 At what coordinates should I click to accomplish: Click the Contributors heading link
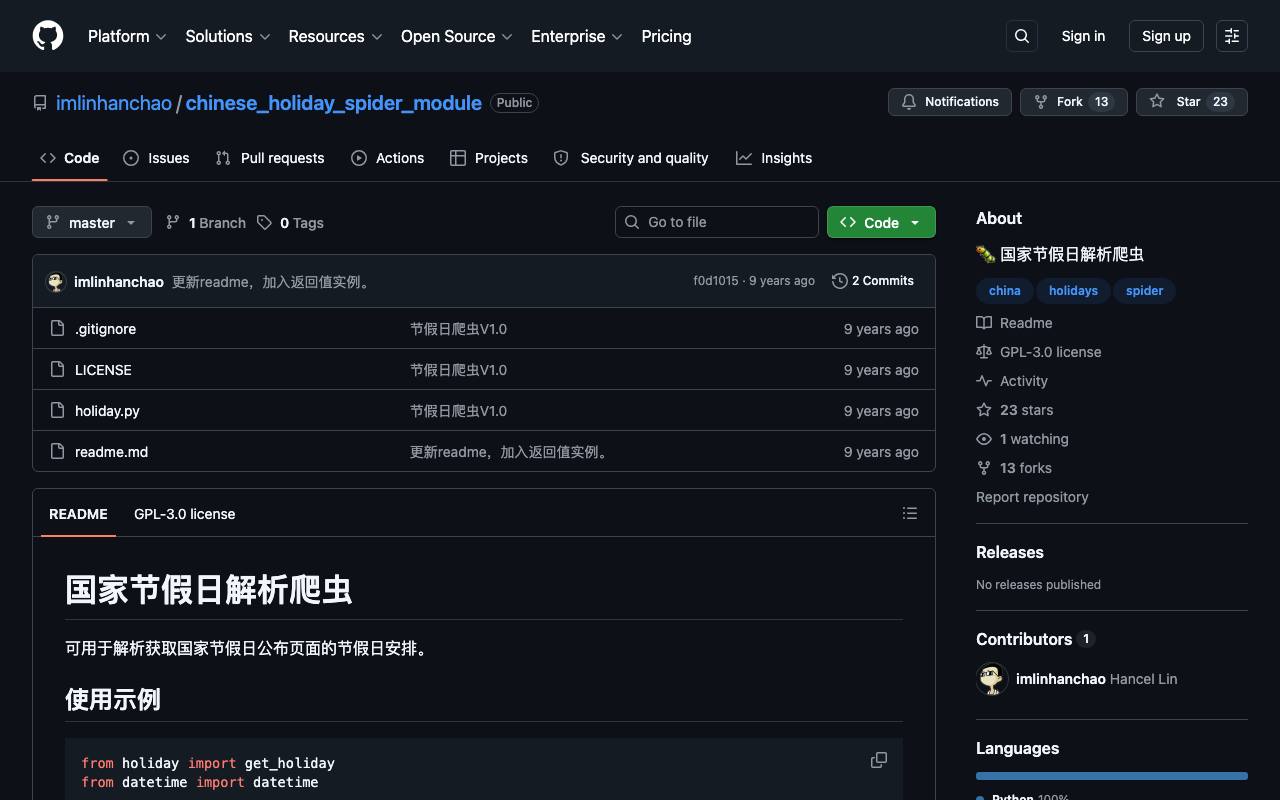pyautogui.click(x=1035, y=639)
